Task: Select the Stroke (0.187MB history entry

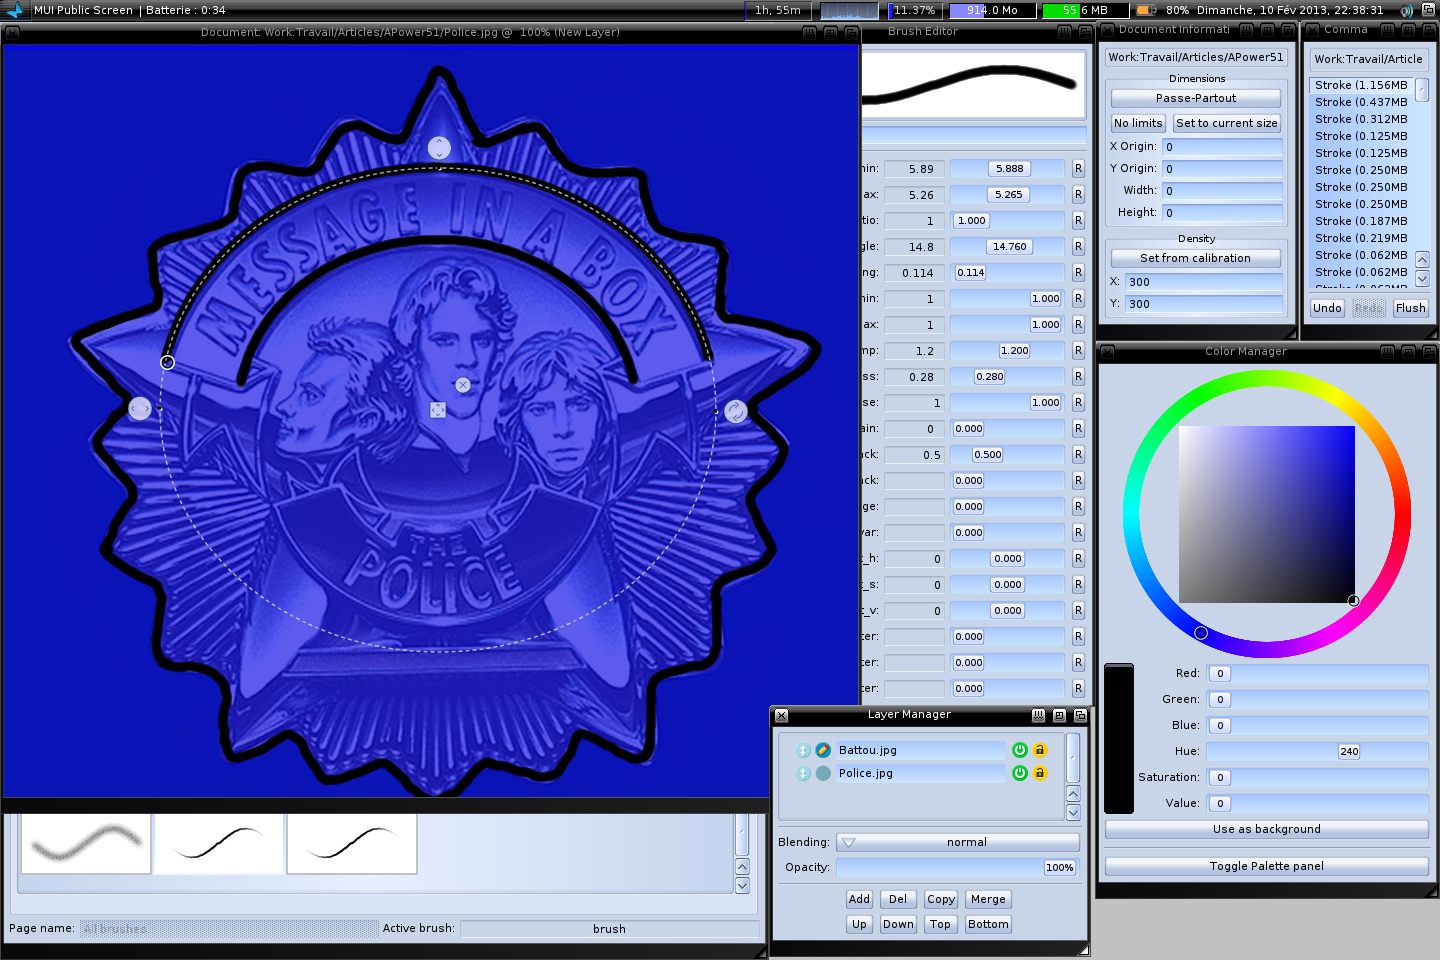Action: click(x=1361, y=221)
